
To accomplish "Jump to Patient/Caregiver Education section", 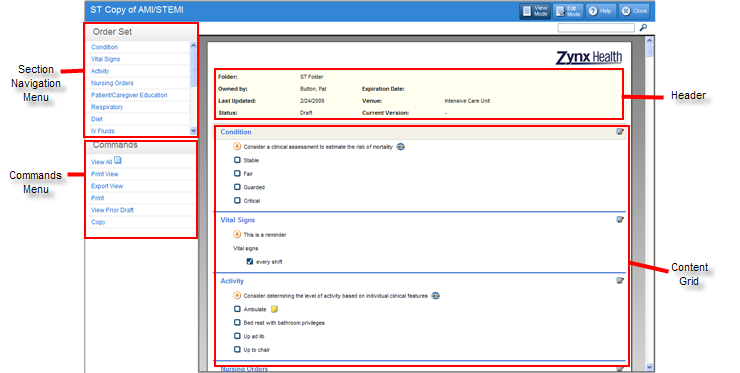I will [129, 95].
